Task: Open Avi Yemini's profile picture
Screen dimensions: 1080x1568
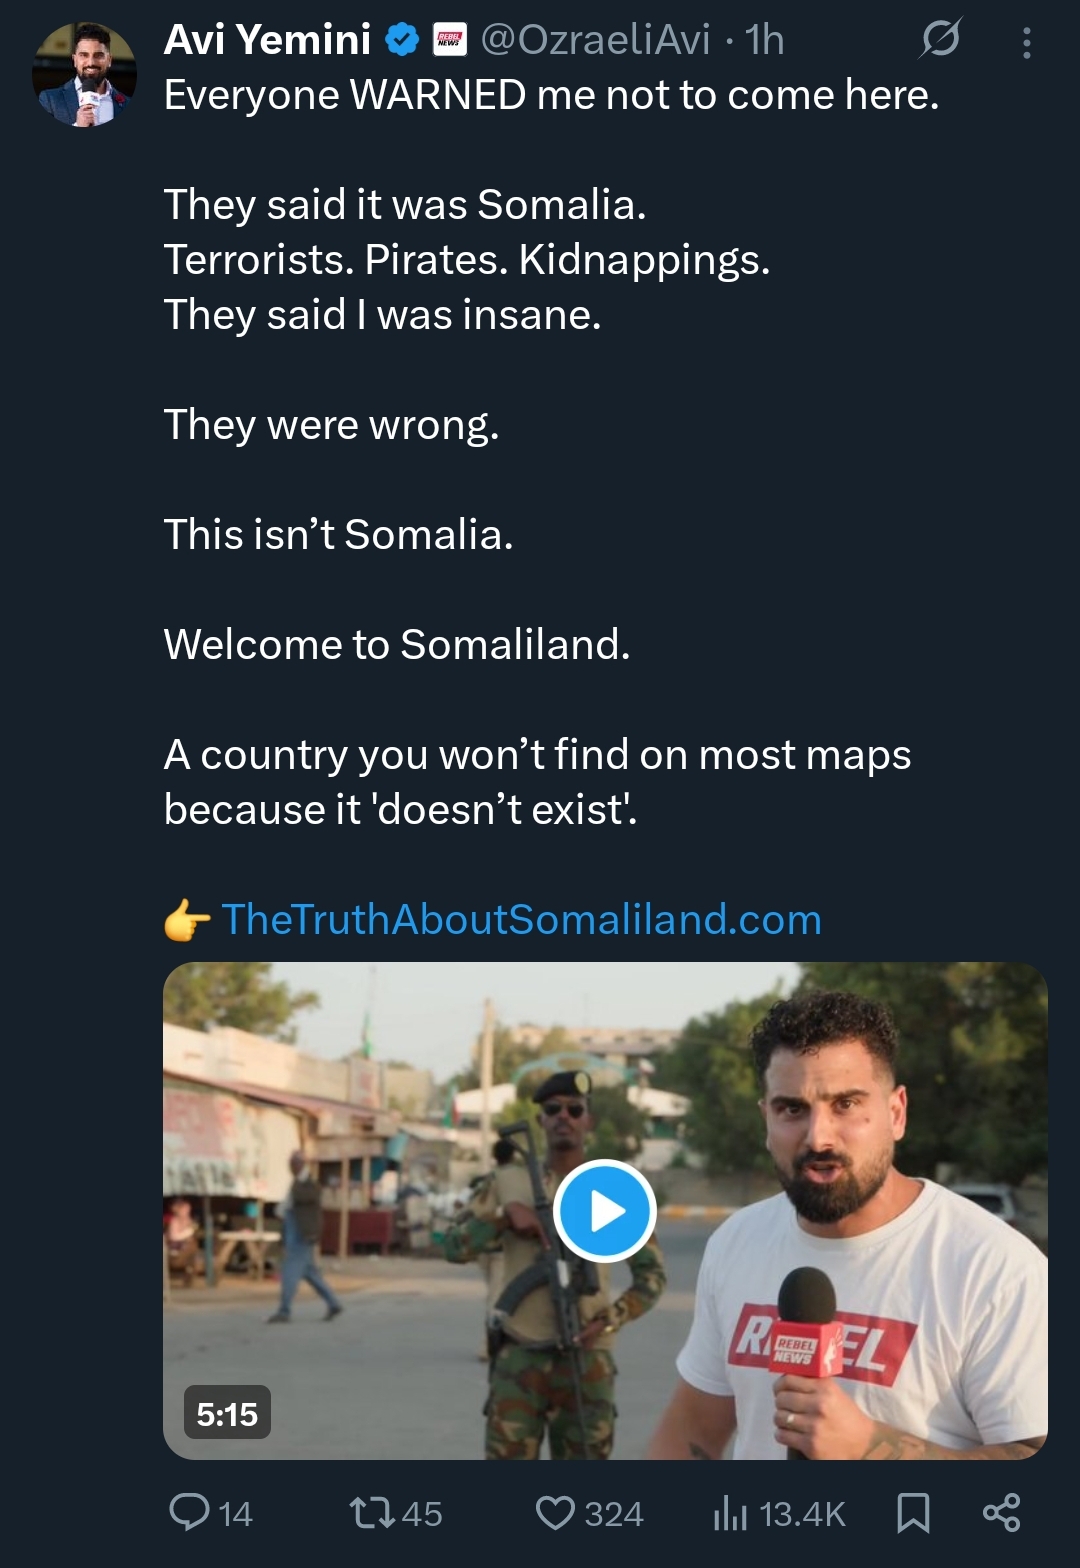Action: click(84, 75)
